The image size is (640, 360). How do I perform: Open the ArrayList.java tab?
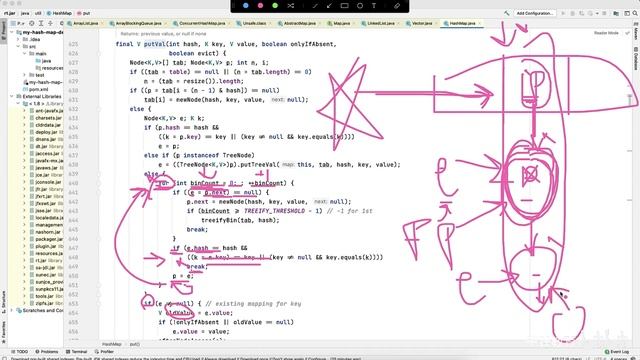click(x=85, y=23)
